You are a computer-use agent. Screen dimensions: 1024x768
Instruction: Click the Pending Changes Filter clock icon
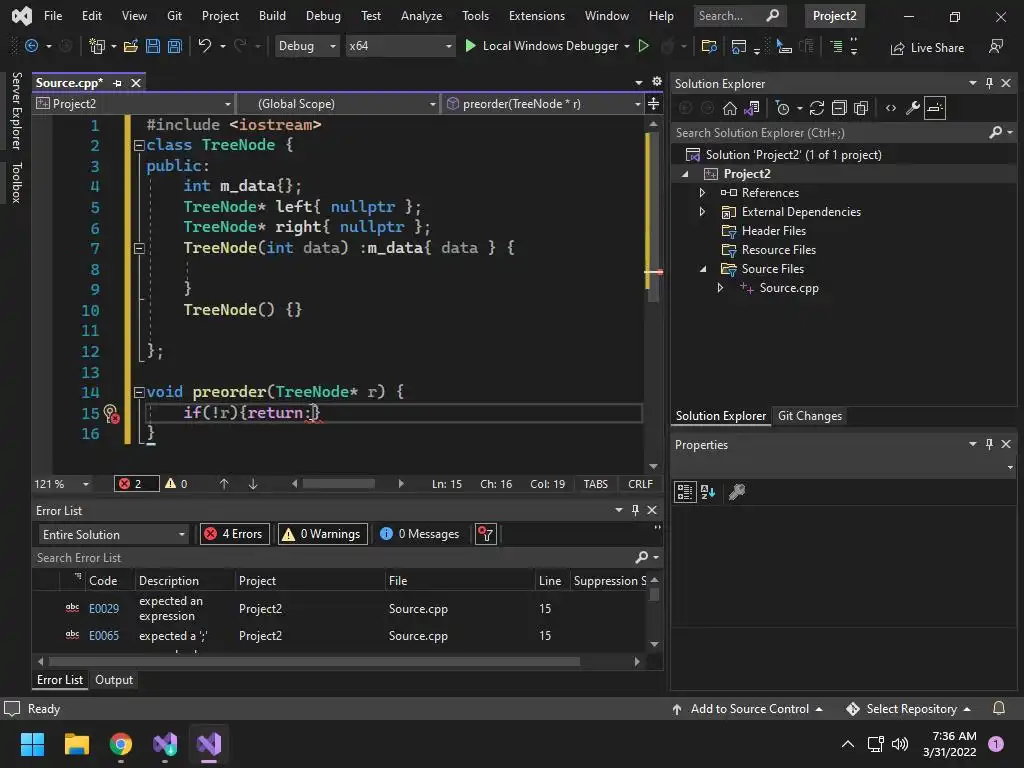(782, 108)
